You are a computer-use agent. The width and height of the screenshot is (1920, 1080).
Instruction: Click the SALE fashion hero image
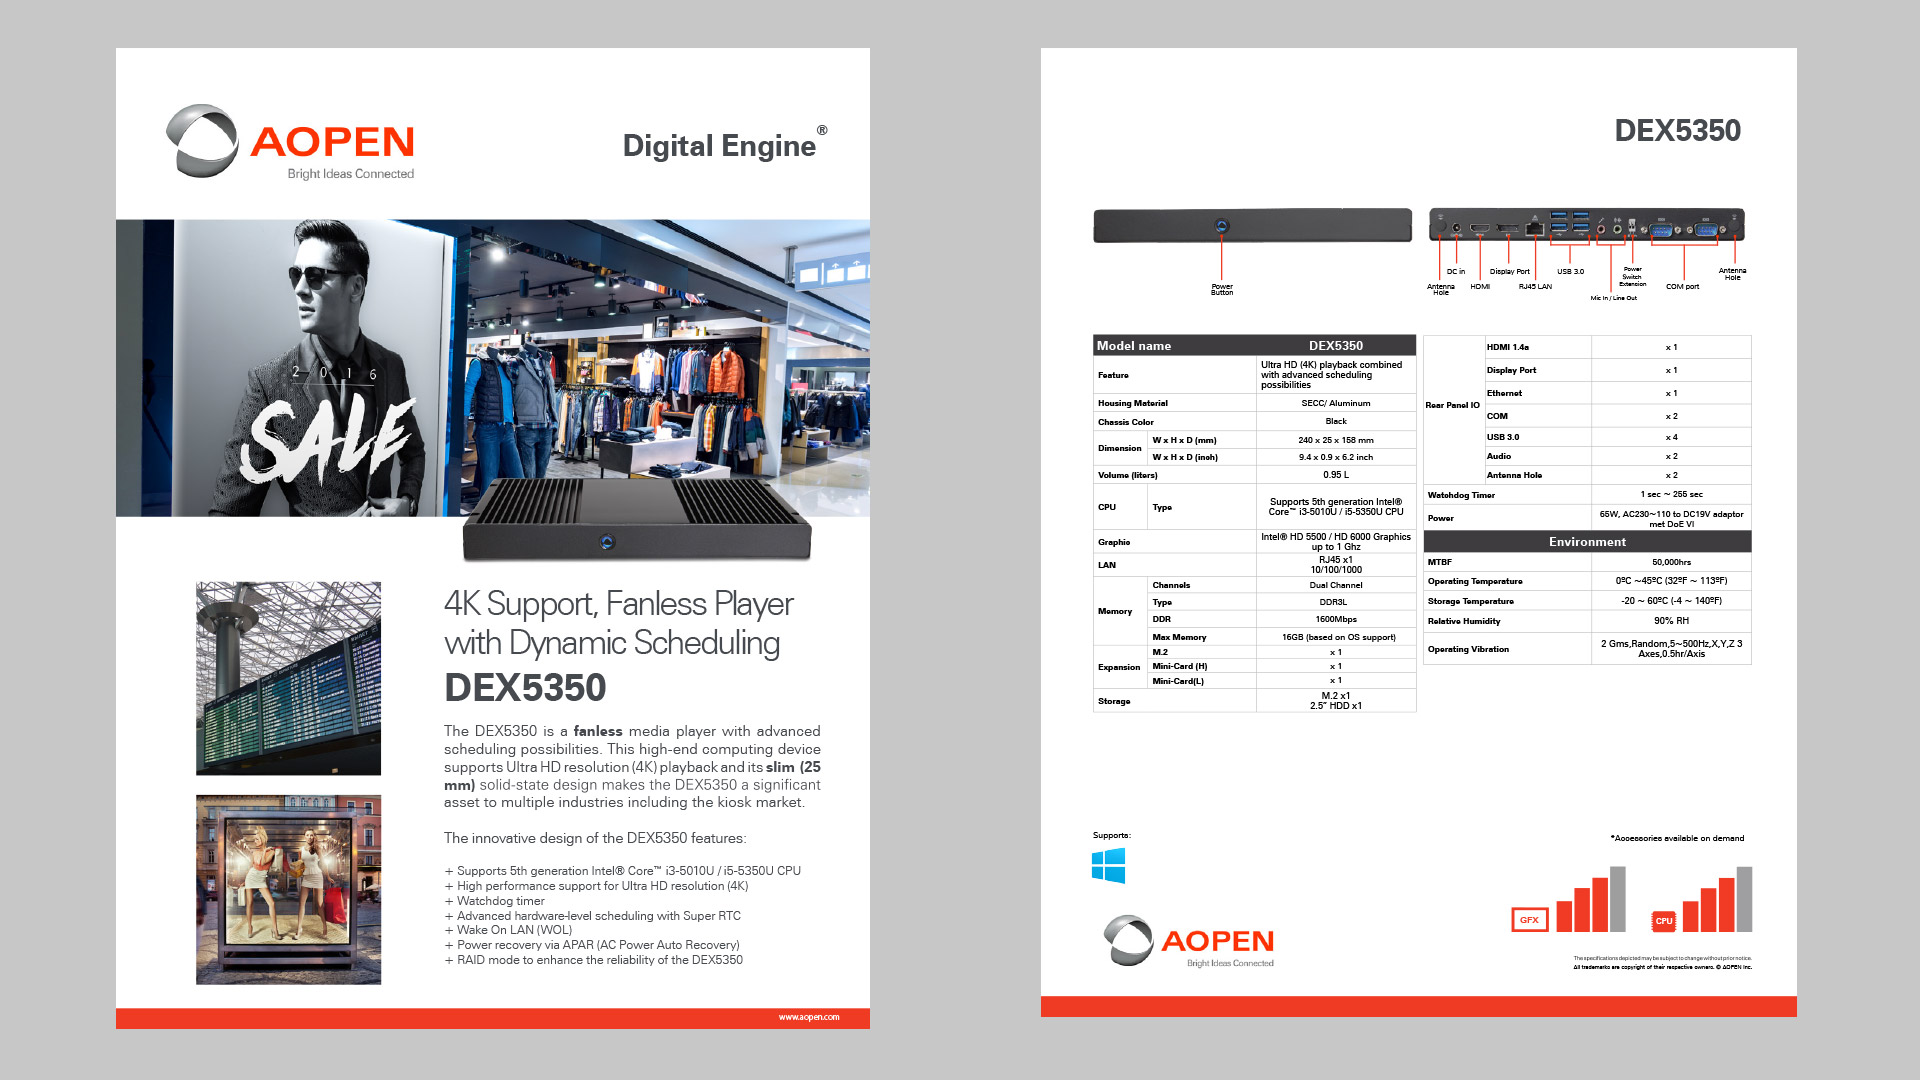pyautogui.click(x=493, y=368)
